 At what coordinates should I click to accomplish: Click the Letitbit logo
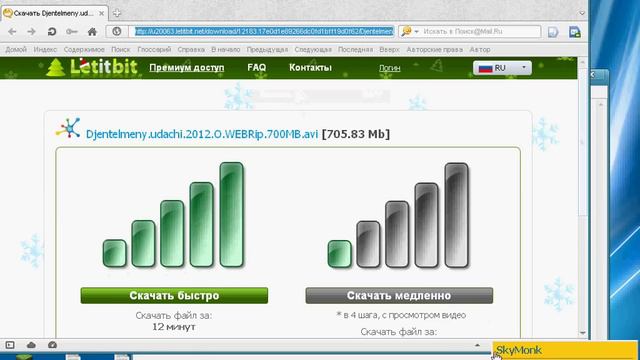[x=92, y=67]
